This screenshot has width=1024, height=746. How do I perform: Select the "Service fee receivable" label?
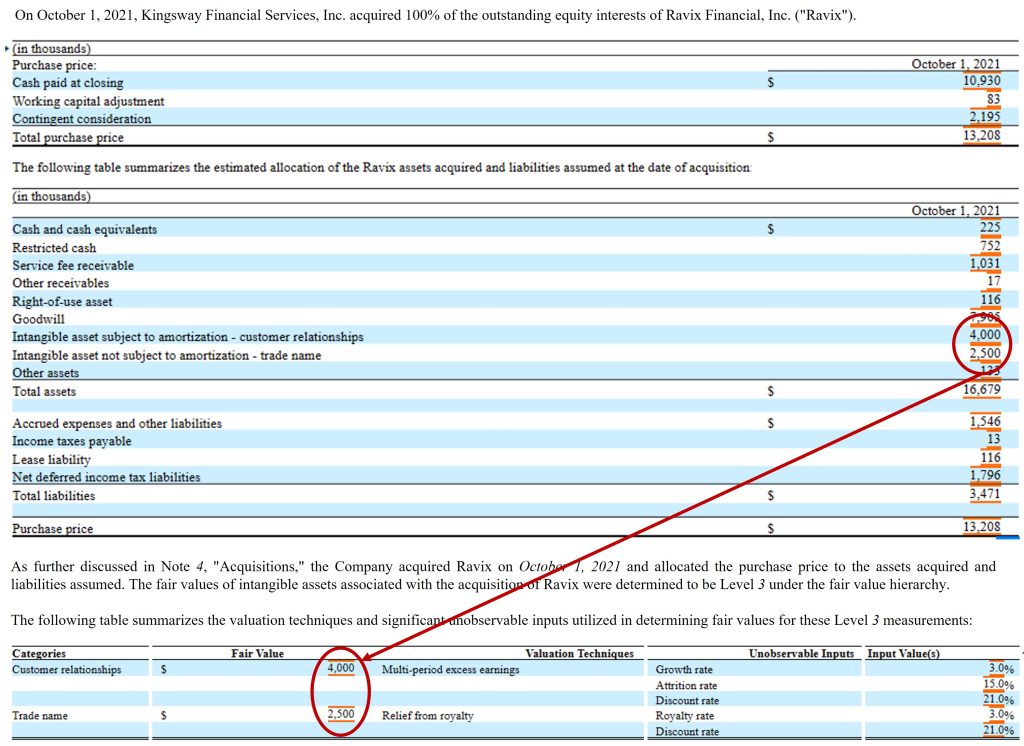(x=73, y=265)
